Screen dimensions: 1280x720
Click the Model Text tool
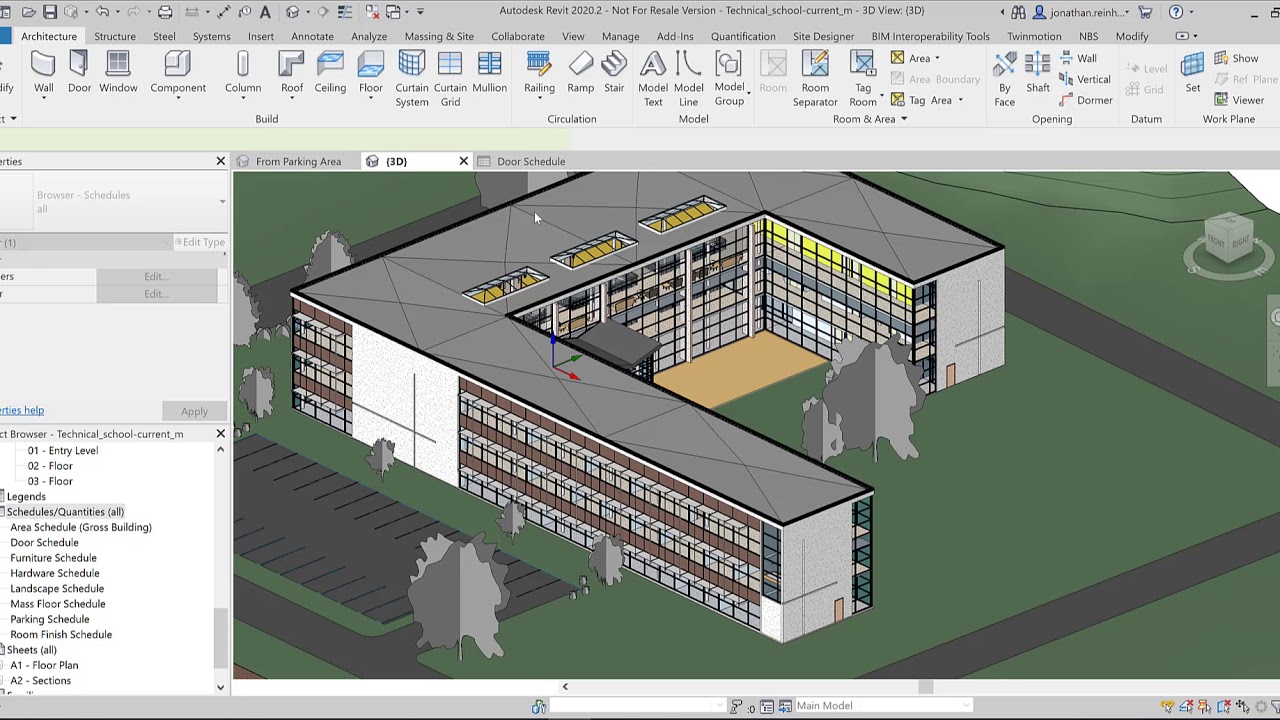tap(653, 79)
